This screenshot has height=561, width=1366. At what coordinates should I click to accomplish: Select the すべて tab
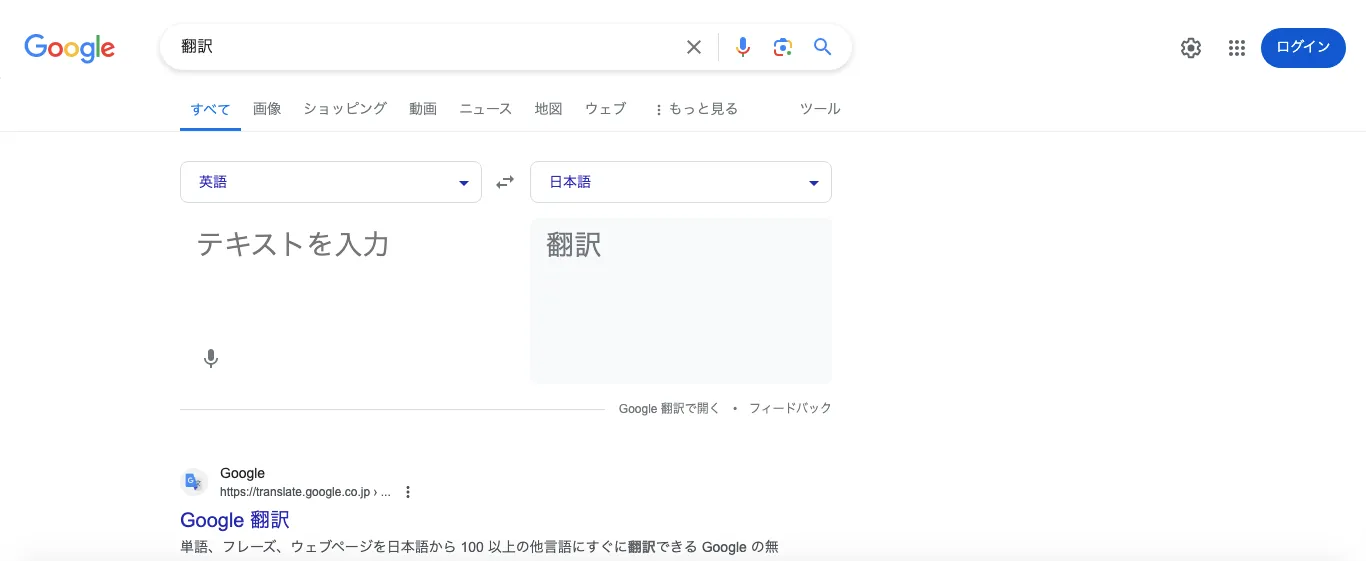coord(210,109)
